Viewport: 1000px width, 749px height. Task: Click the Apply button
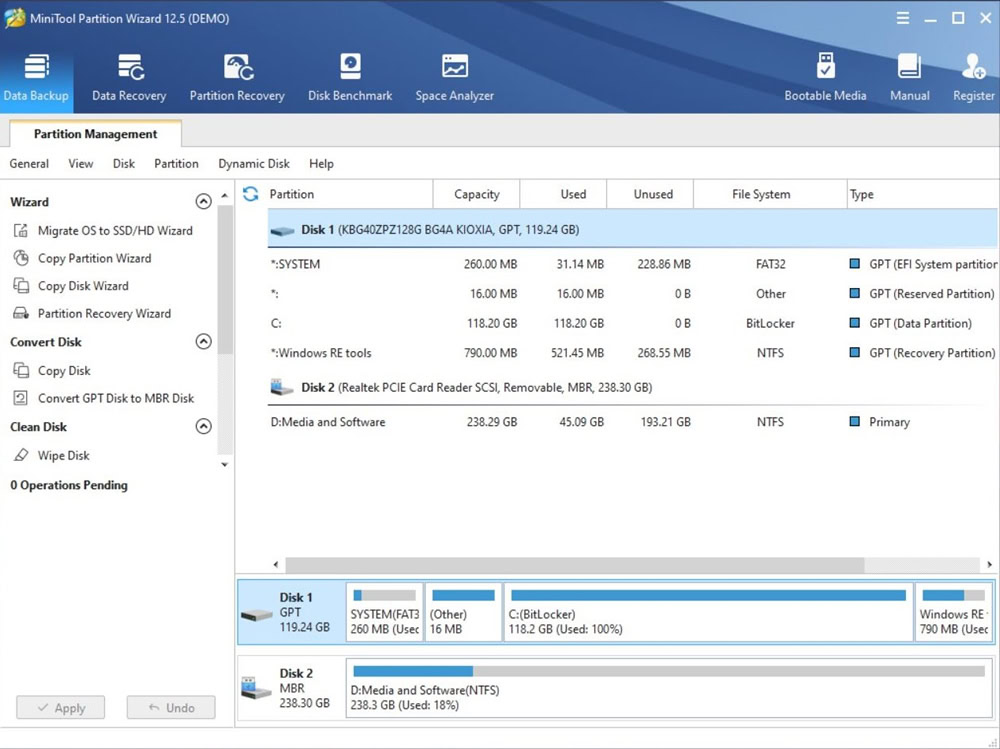coord(61,708)
